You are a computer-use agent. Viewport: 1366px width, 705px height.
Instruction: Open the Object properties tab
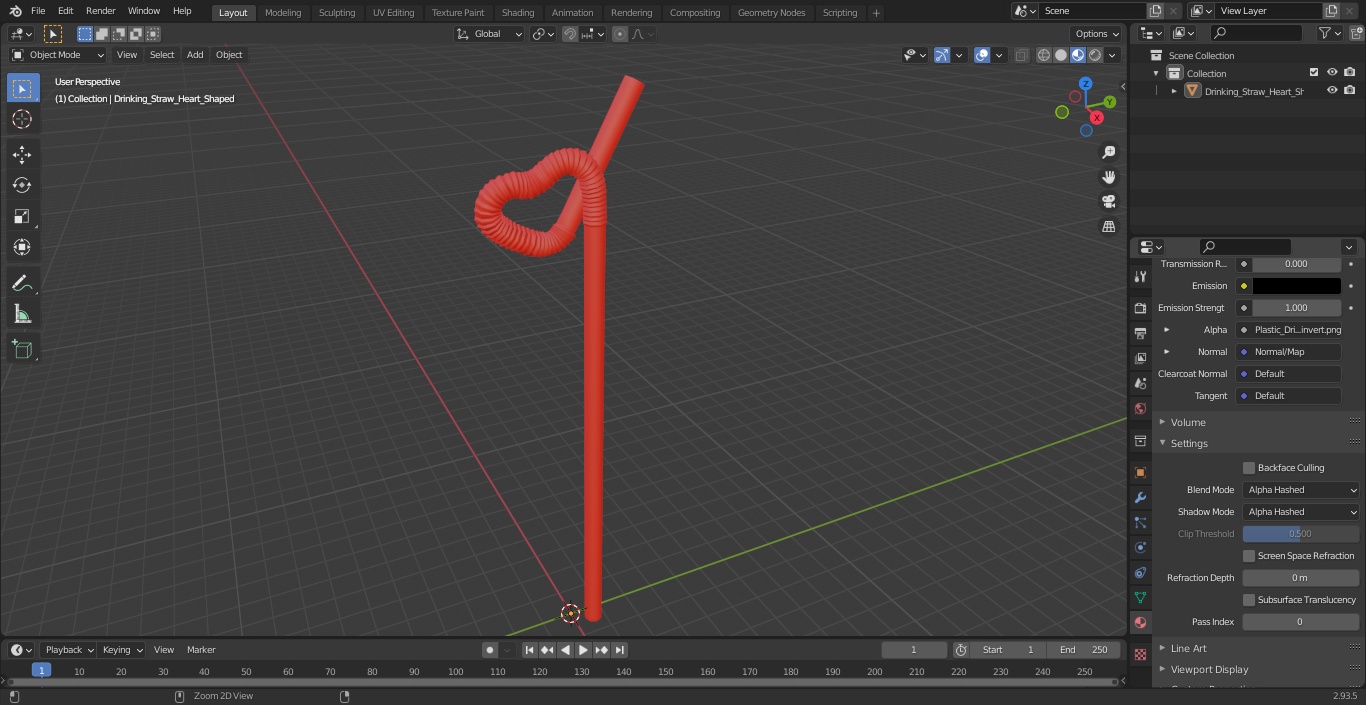(x=1140, y=472)
